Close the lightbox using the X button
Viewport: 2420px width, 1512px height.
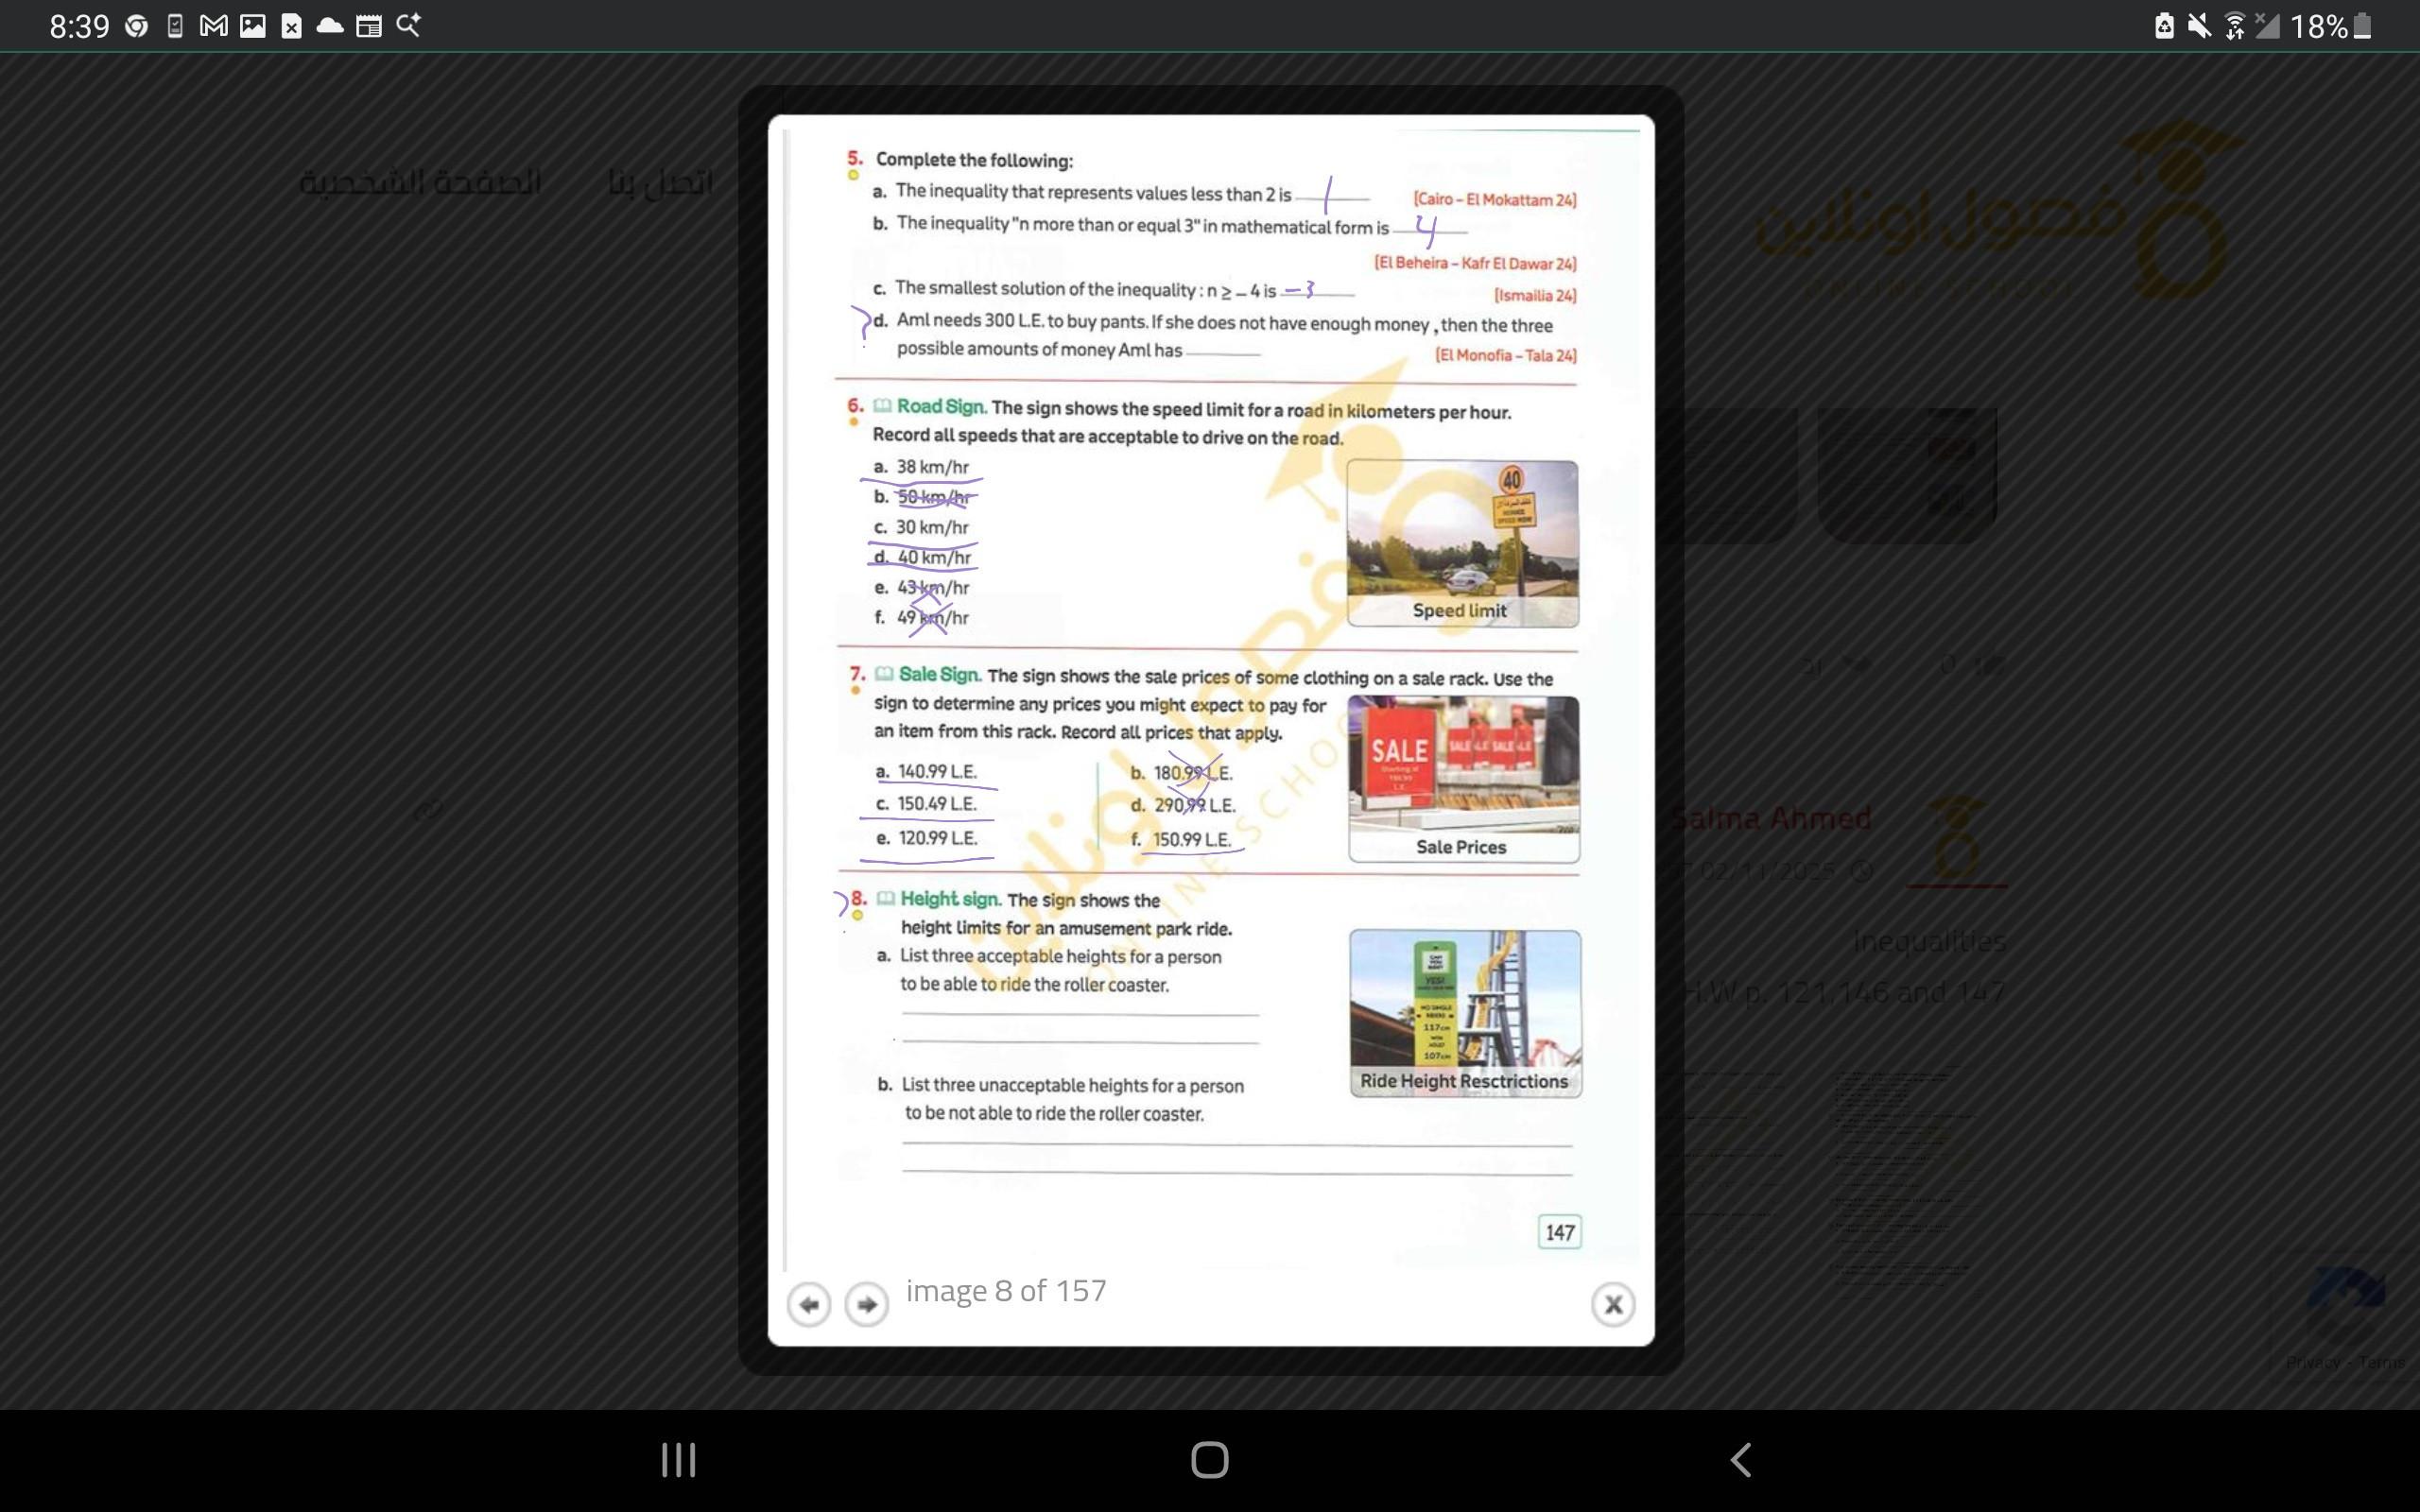point(1612,1304)
